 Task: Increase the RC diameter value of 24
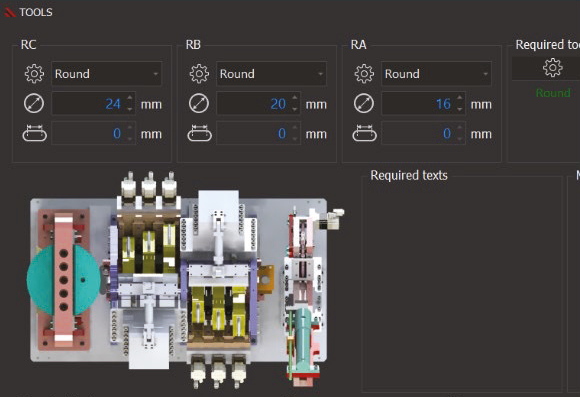[130, 98]
